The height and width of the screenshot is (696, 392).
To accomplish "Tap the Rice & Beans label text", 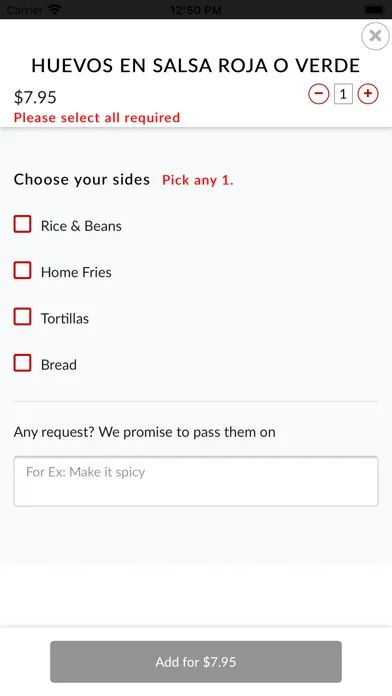I will coord(81,226).
